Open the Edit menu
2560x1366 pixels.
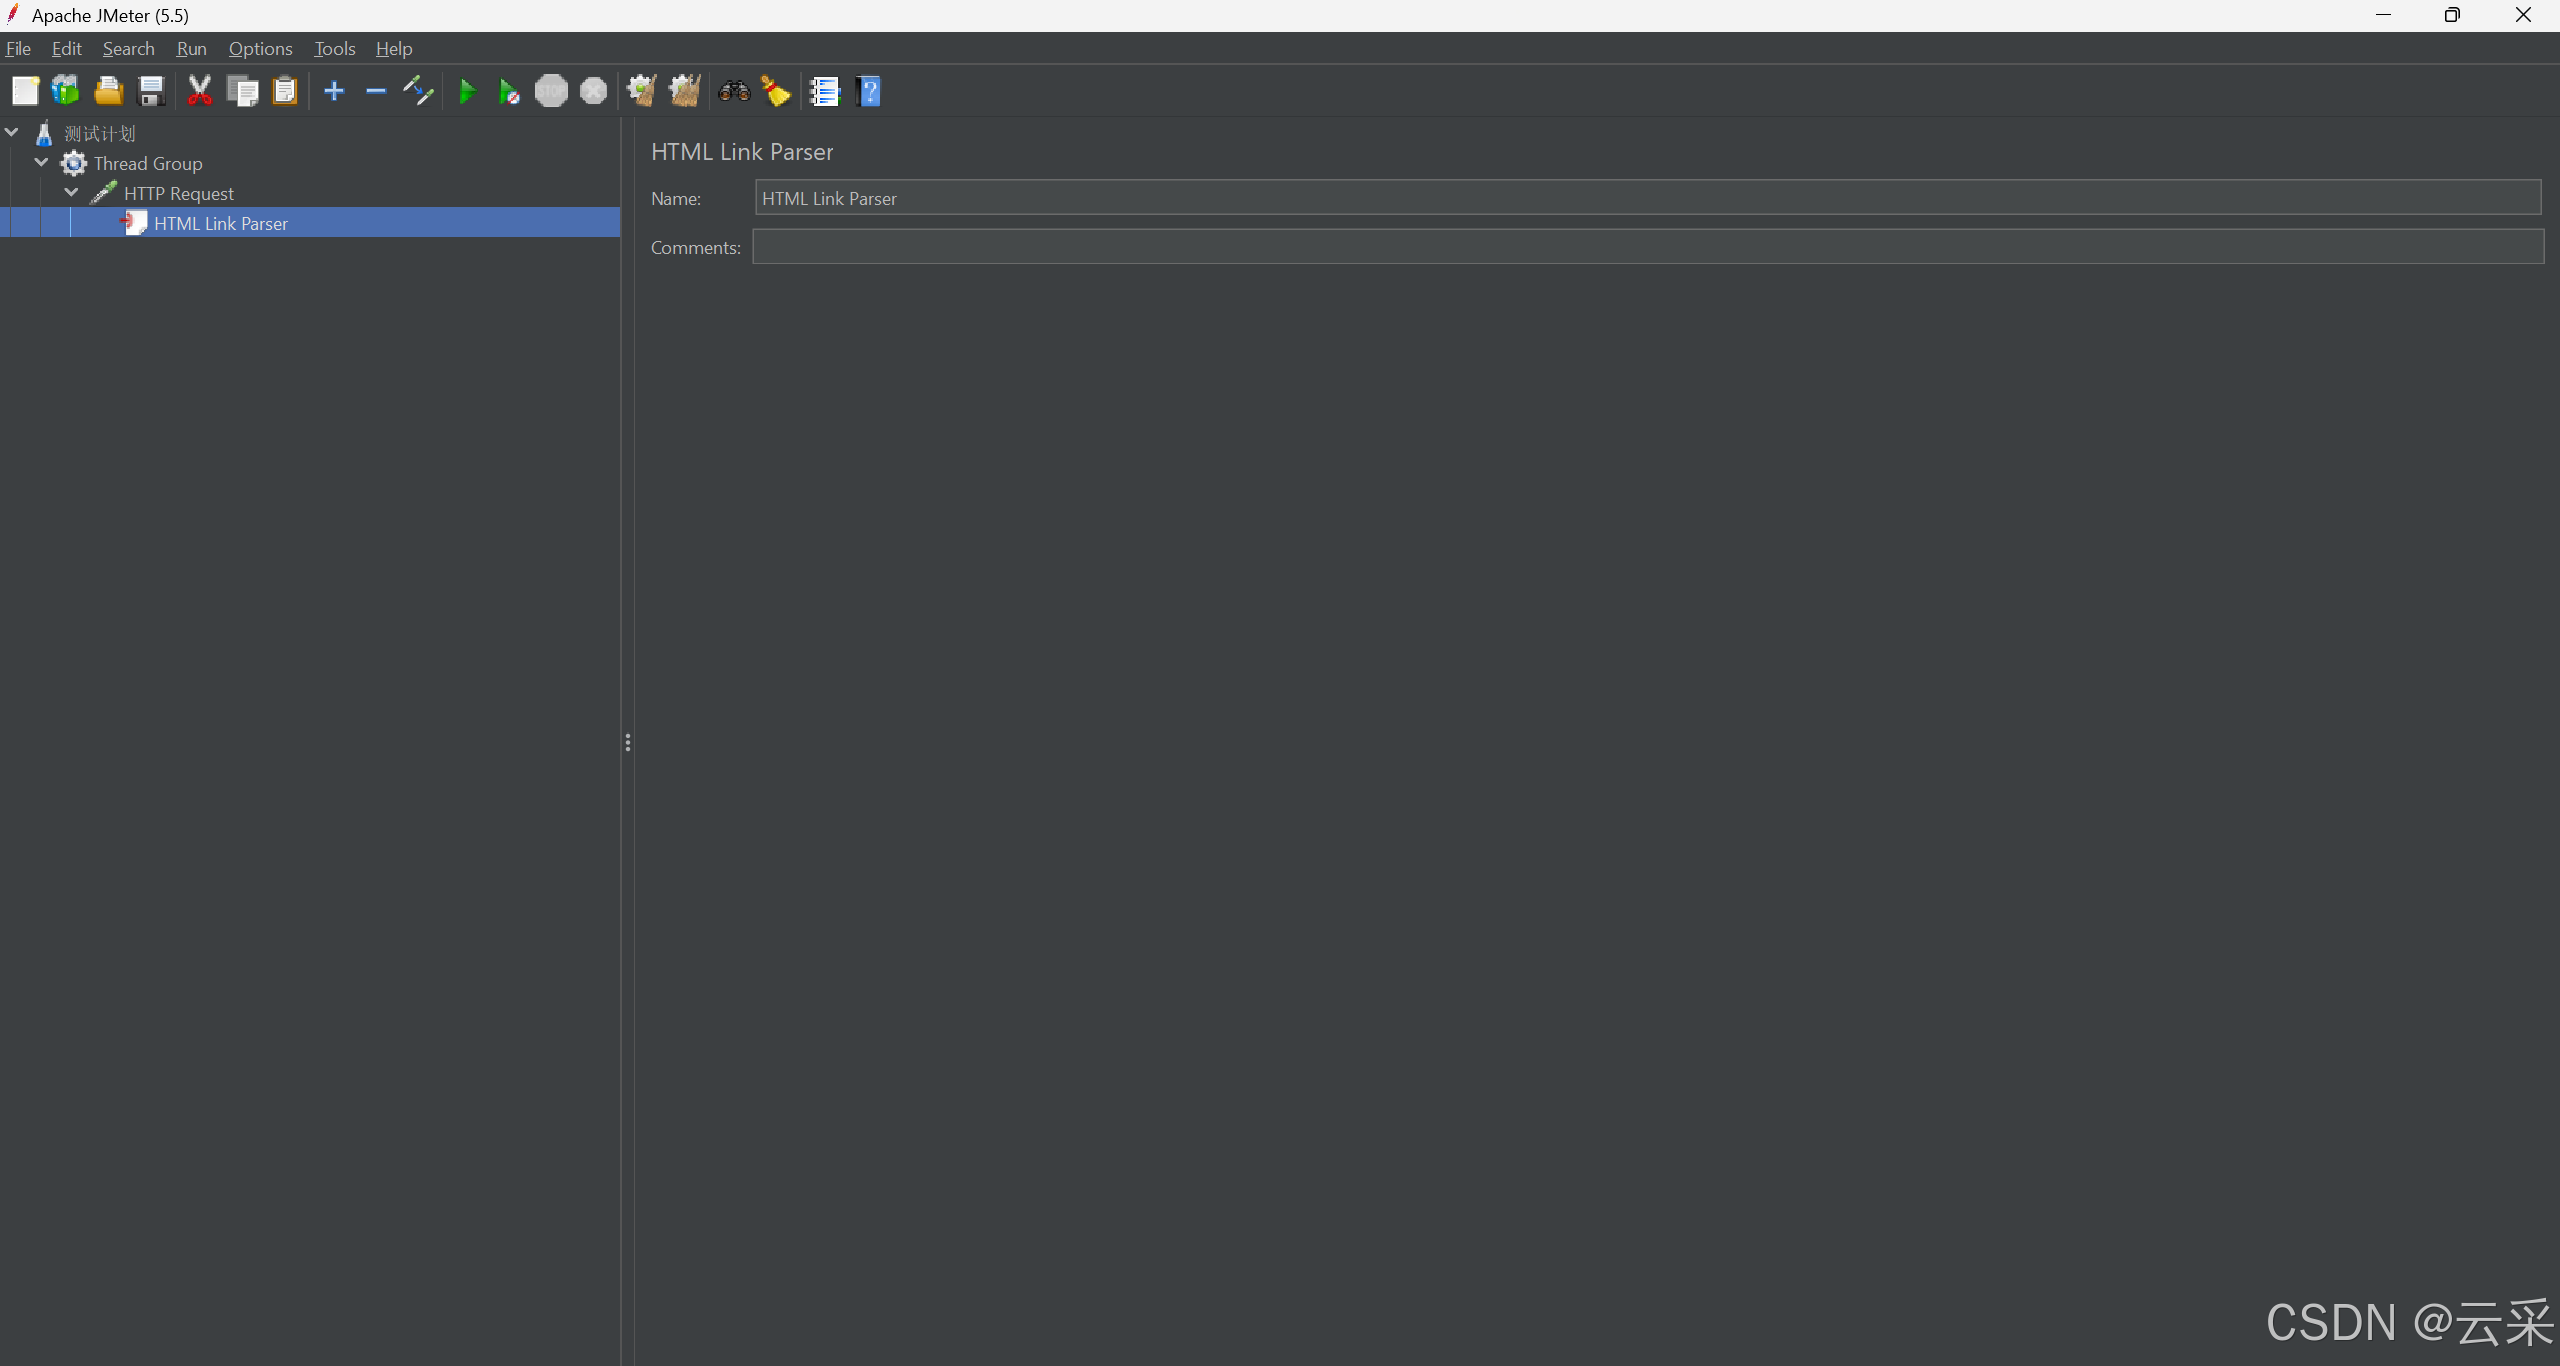pyautogui.click(x=67, y=48)
